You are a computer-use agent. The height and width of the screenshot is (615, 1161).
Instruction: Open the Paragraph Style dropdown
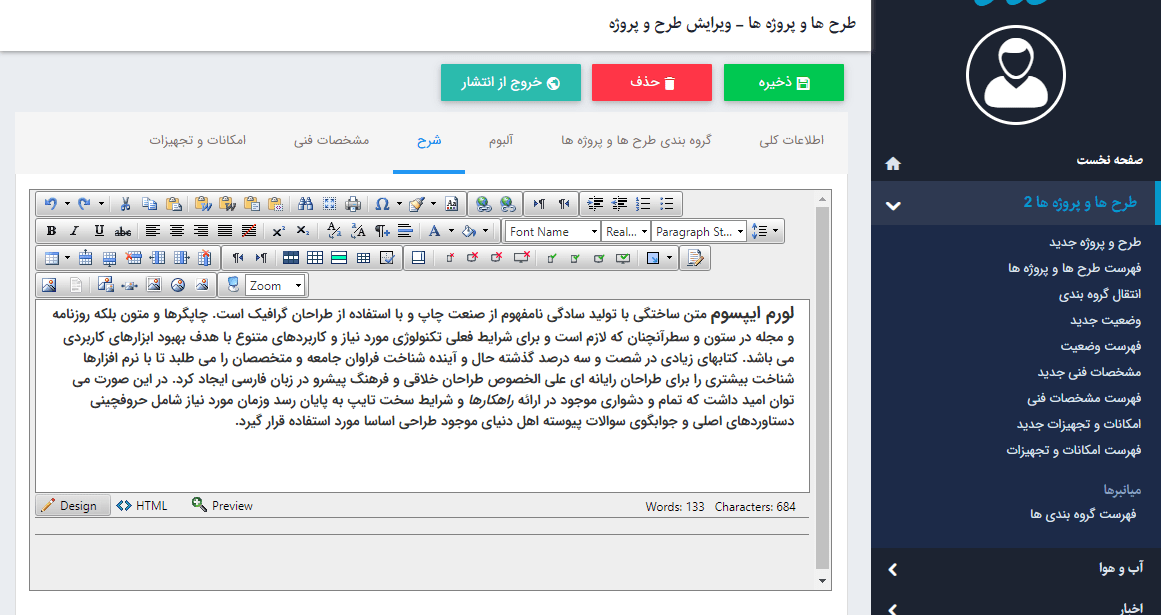pyautogui.click(x=699, y=231)
